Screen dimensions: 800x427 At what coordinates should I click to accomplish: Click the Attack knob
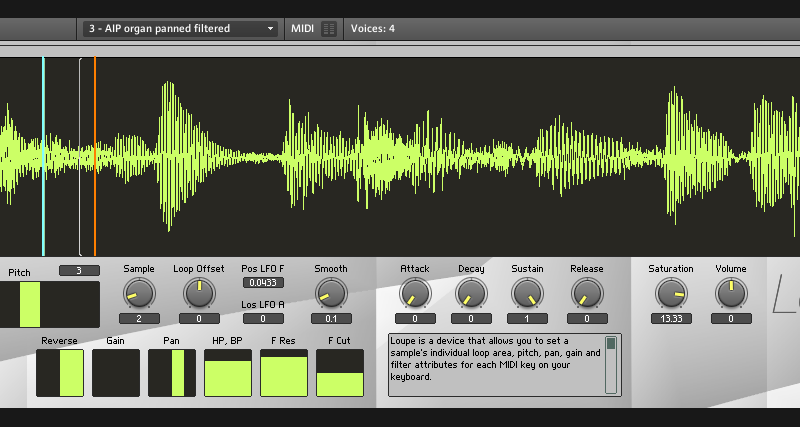(x=414, y=293)
